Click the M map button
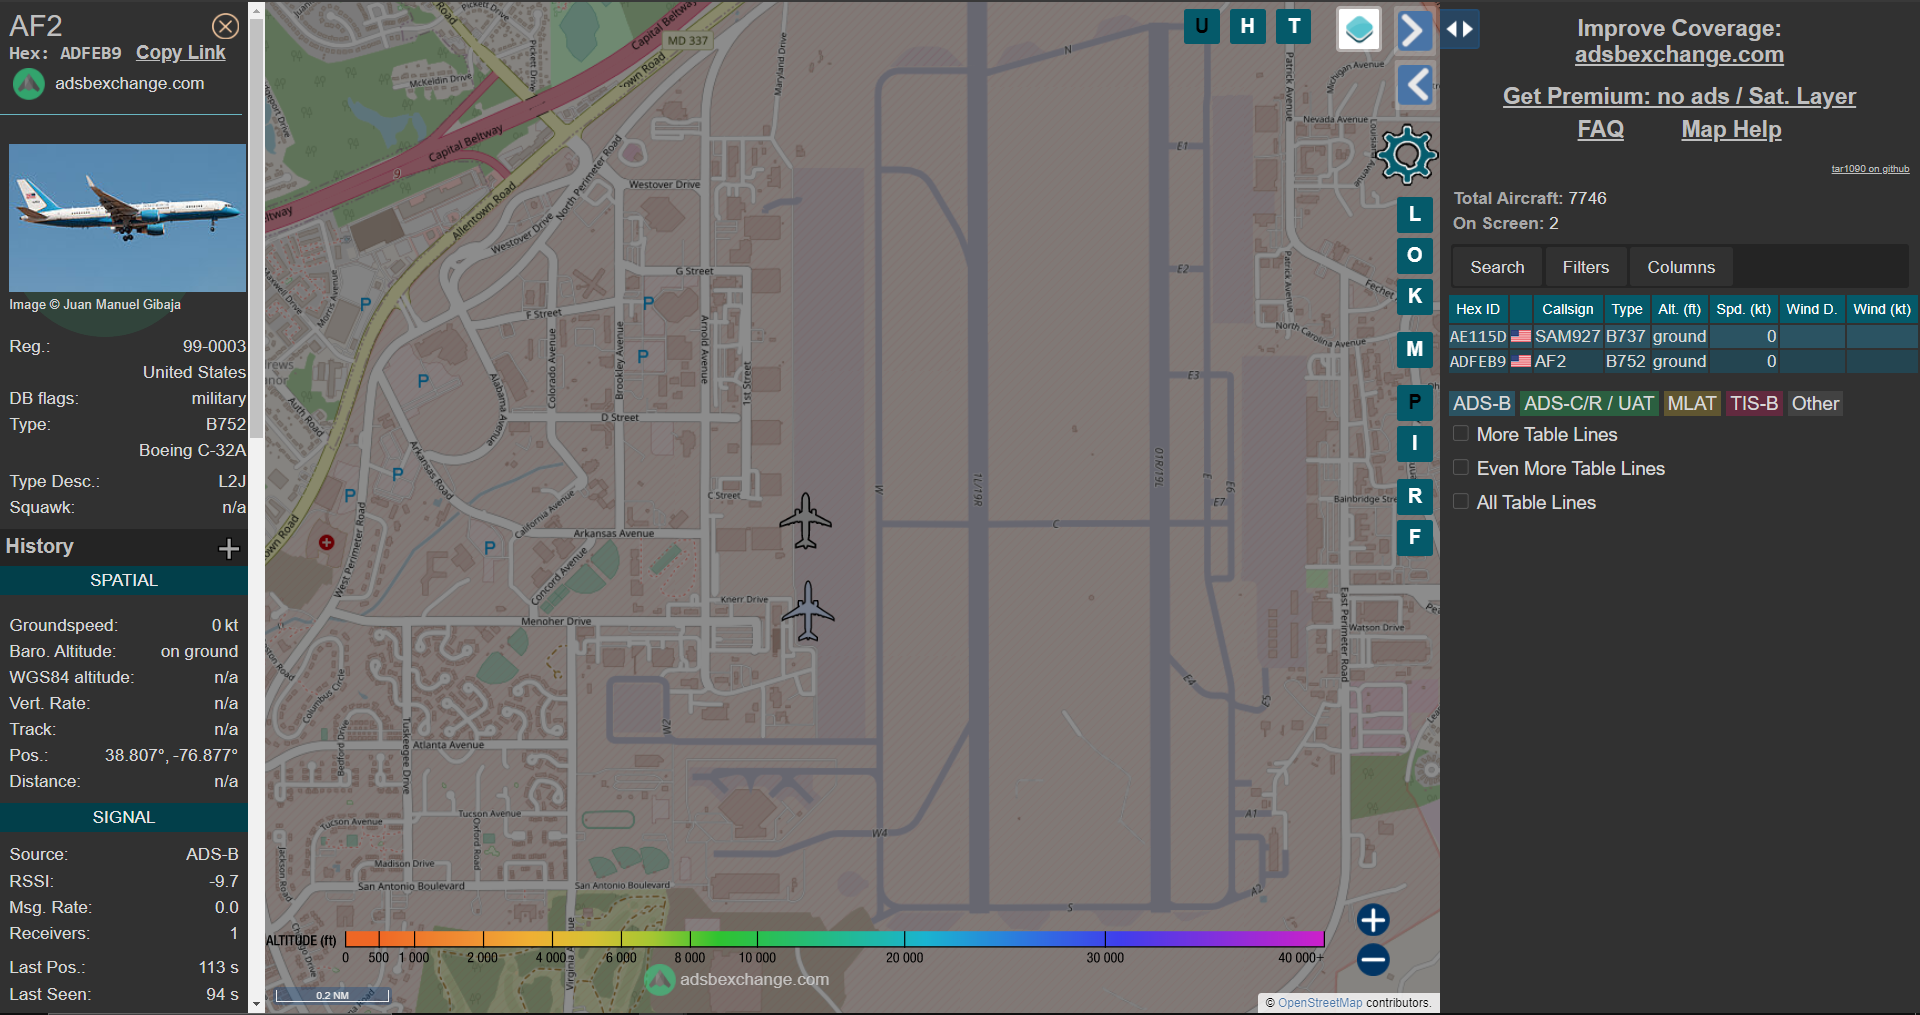This screenshot has height=1015, width=1920. [x=1415, y=350]
